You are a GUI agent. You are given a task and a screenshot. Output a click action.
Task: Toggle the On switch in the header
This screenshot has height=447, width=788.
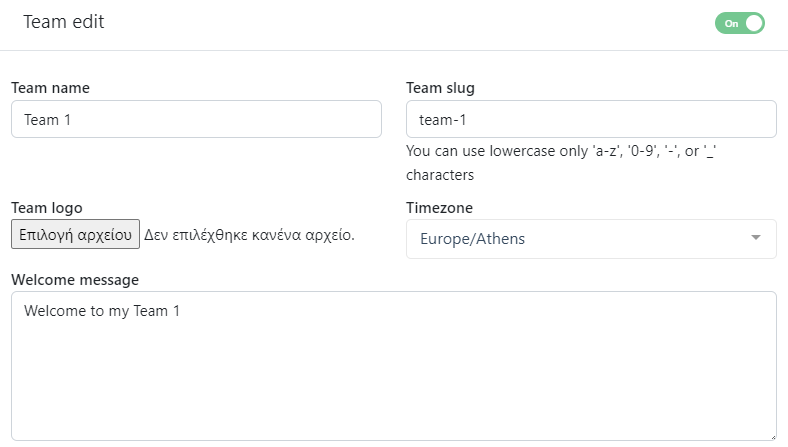[x=739, y=23]
